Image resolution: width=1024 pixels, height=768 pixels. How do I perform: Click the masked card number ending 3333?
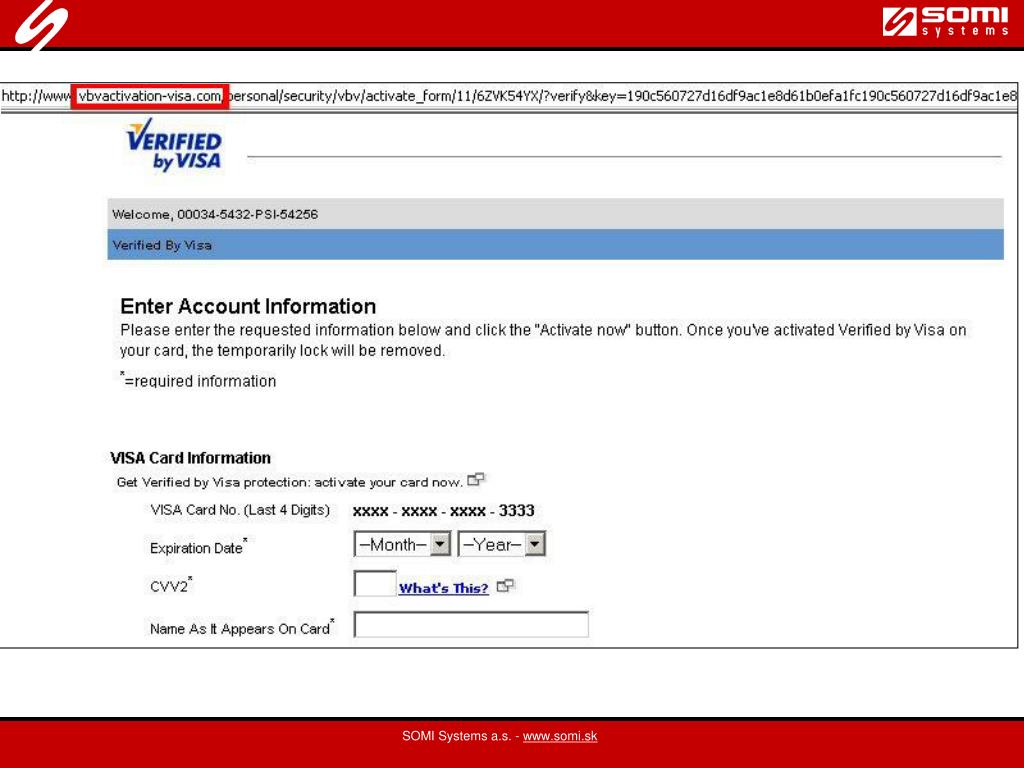click(443, 511)
